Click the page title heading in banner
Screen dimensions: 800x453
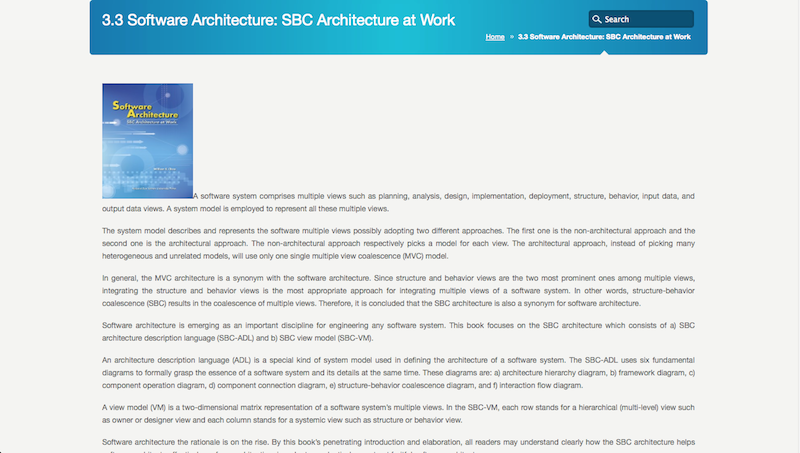[x=278, y=20]
